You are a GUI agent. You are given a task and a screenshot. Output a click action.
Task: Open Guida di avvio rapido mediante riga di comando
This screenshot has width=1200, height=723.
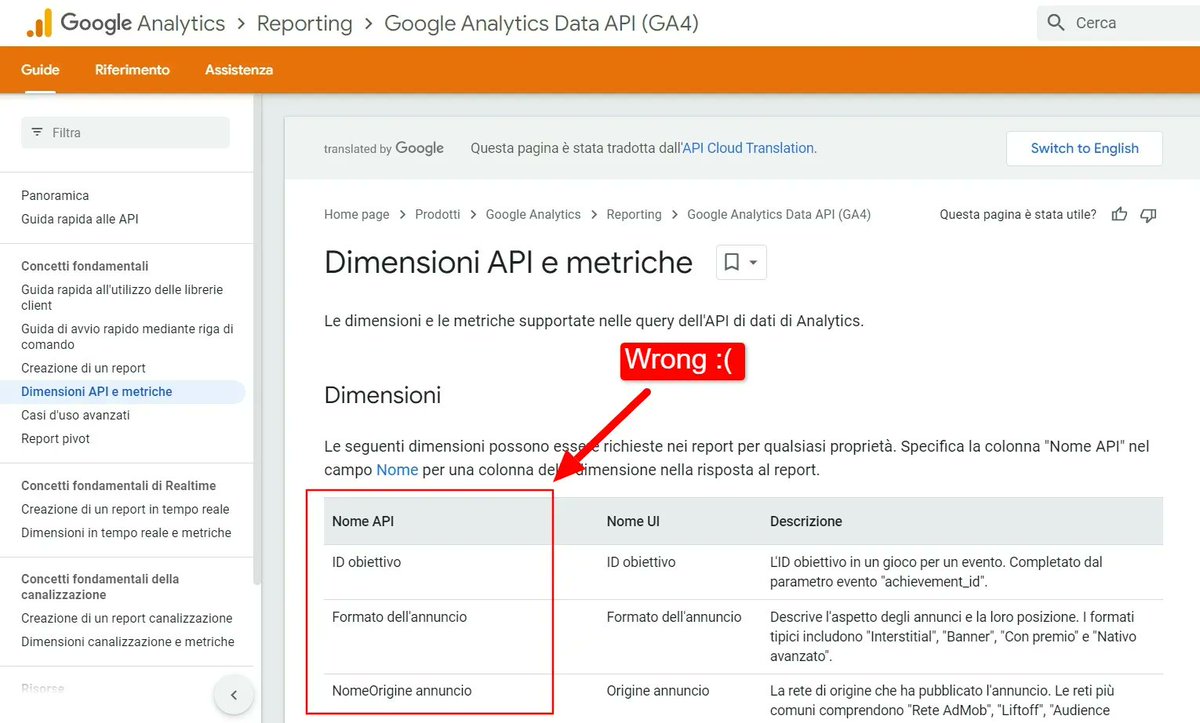point(127,336)
